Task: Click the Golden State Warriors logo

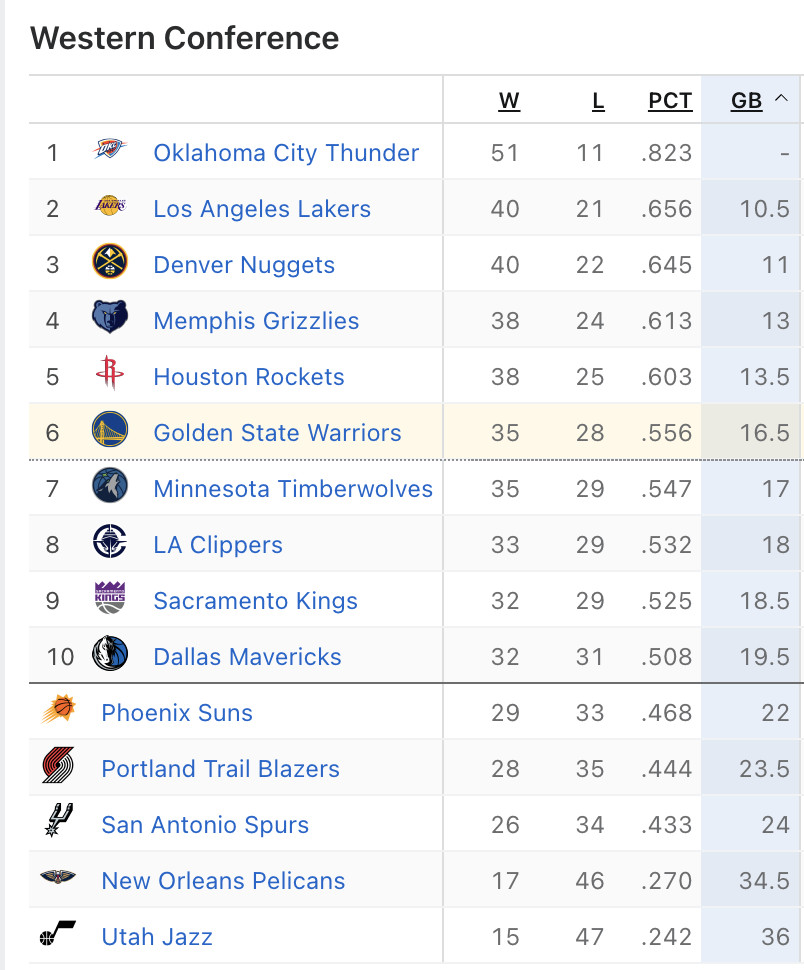Action: 110,429
